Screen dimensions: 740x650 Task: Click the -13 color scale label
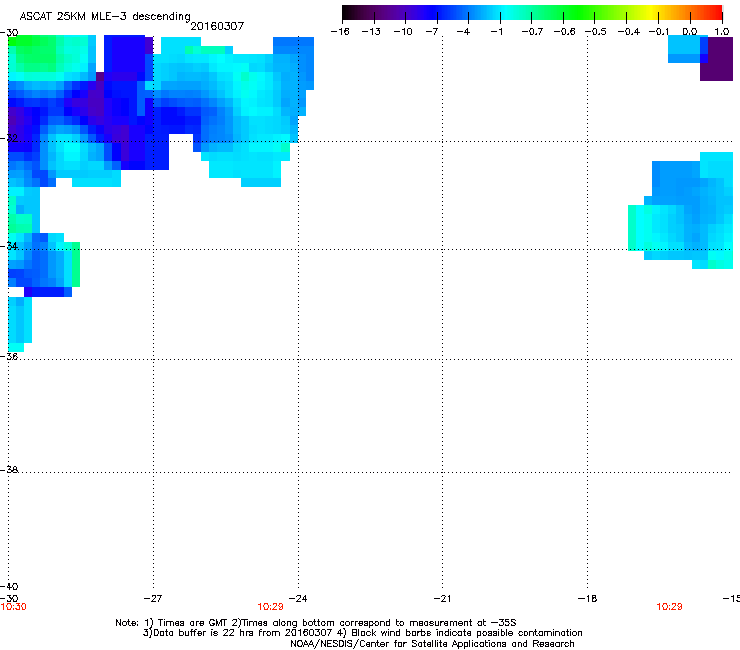(371, 32)
